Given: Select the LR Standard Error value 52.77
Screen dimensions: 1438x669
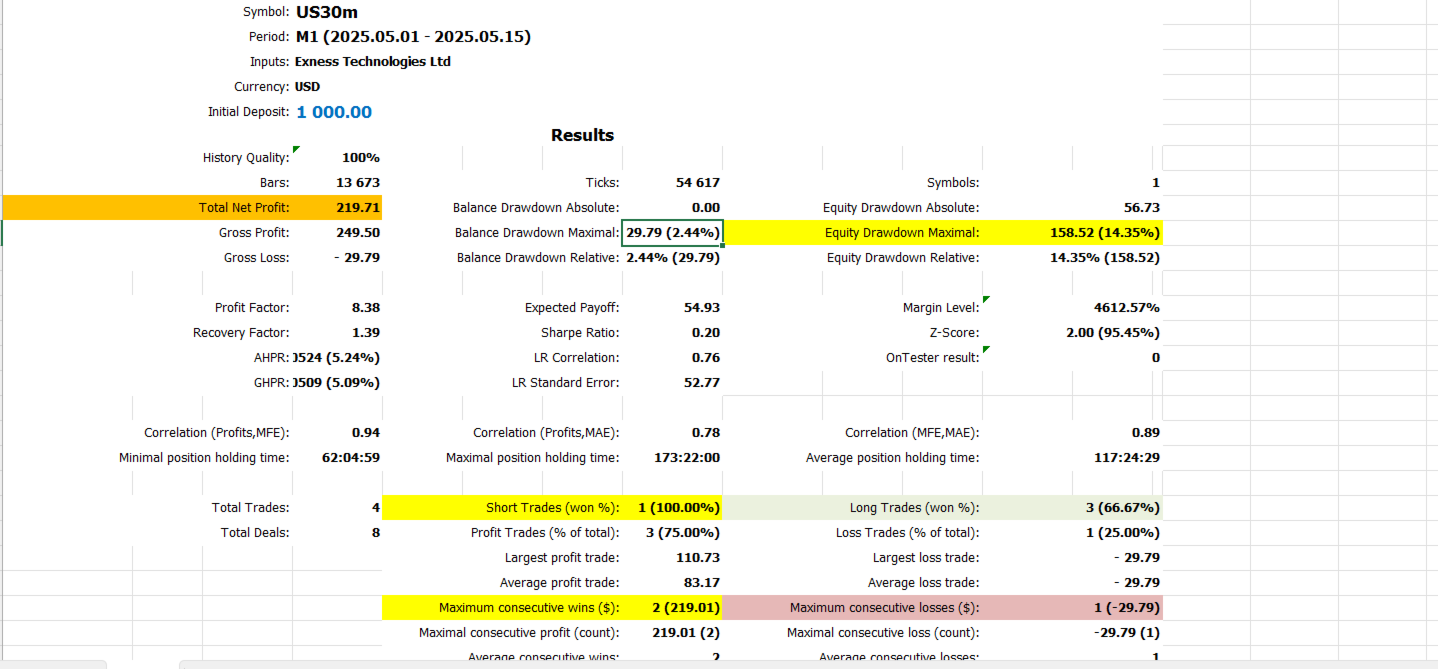Looking at the screenshot, I should 702,383.
